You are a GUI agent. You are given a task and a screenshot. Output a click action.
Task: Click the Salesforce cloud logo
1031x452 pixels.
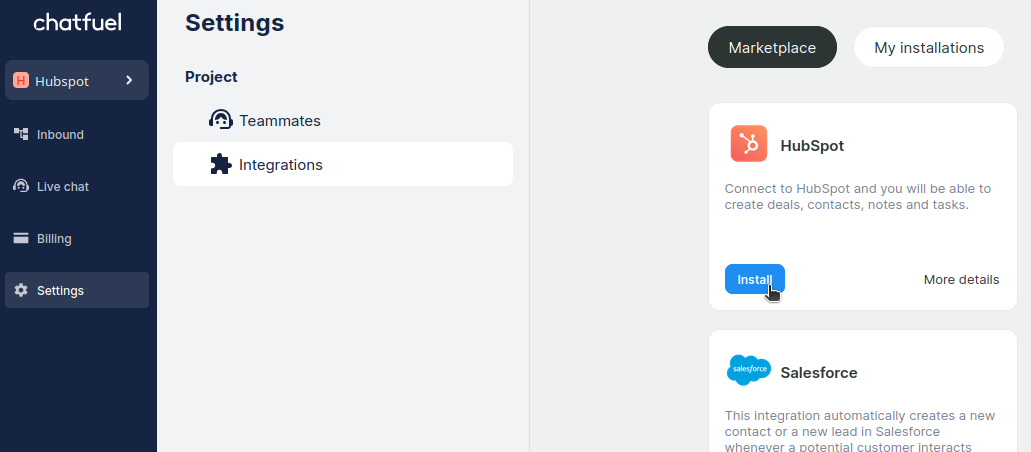pyautogui.click(x=748, y=371)
